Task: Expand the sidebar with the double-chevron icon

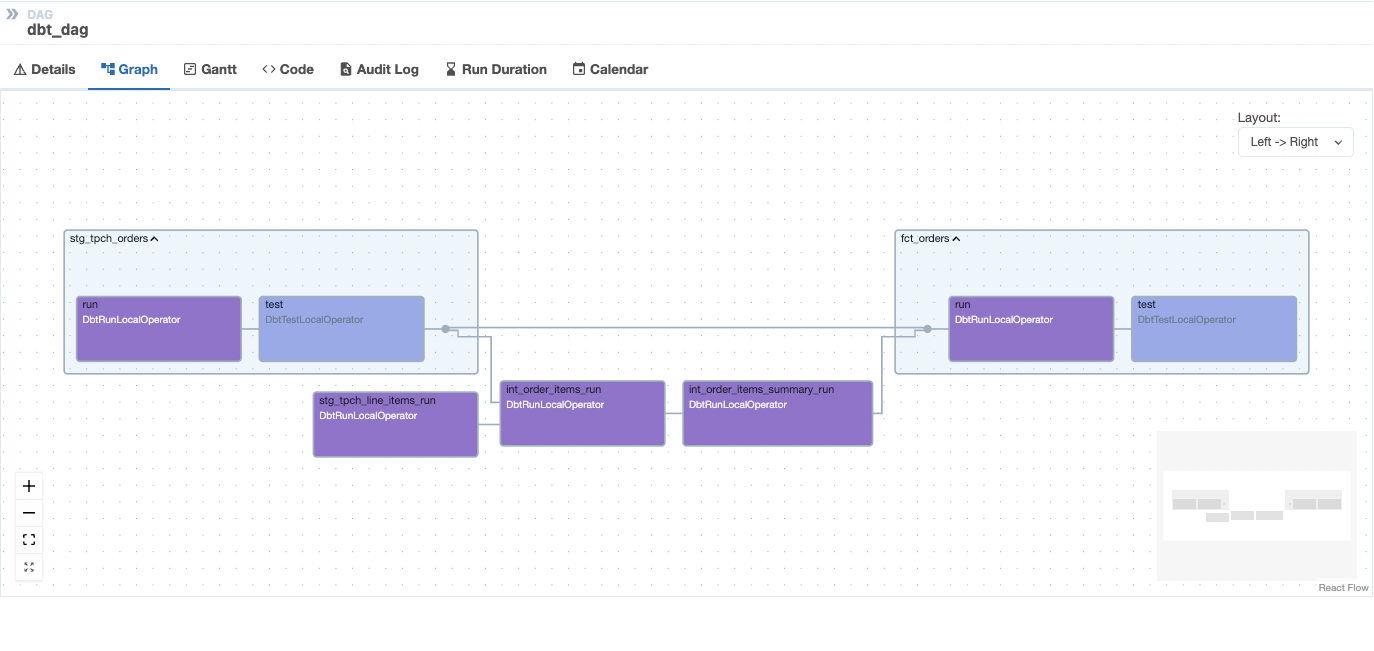Action: pos(14,14)
